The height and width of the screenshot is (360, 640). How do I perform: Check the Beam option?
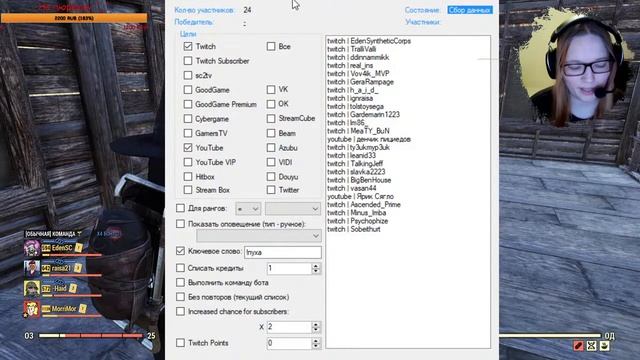[x=271, y=133]
